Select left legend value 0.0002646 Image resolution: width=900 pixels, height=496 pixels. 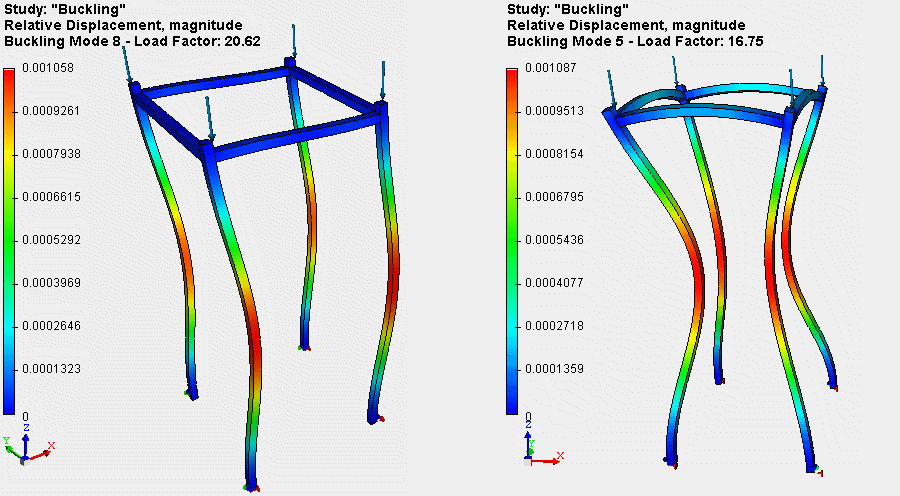(x=51, y=326)
